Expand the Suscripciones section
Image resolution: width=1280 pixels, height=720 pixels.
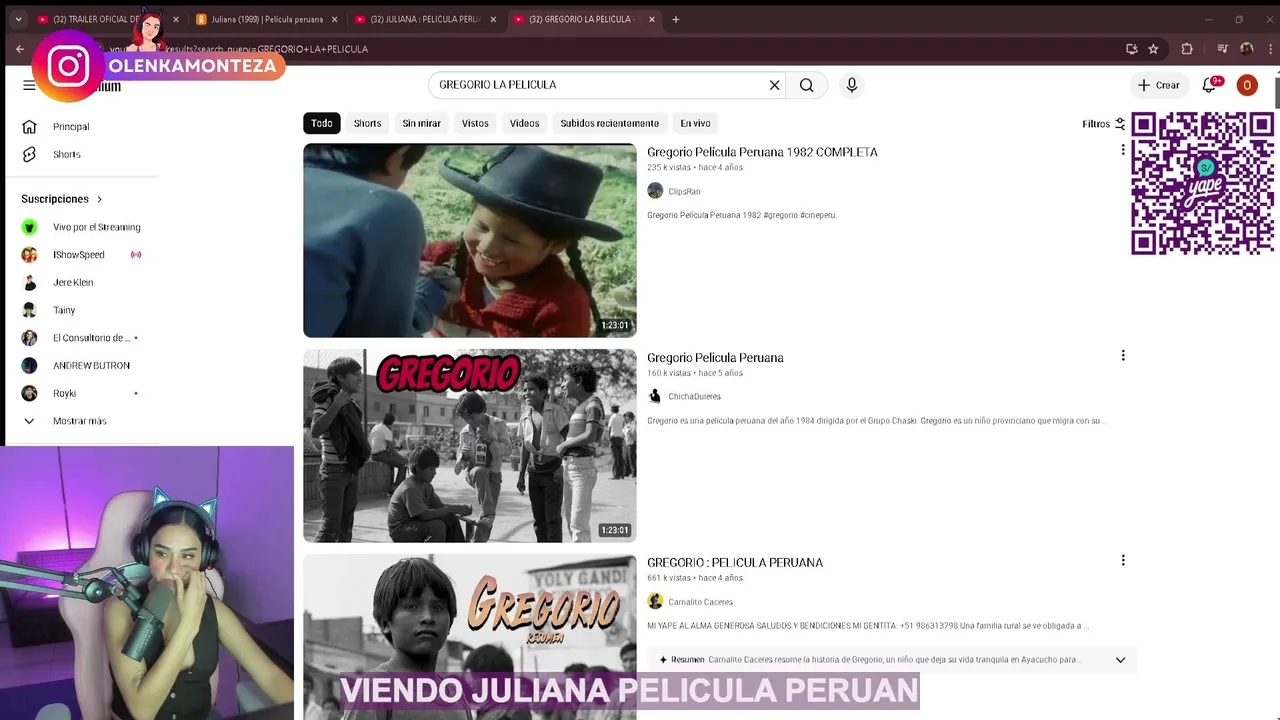point(62,199)
